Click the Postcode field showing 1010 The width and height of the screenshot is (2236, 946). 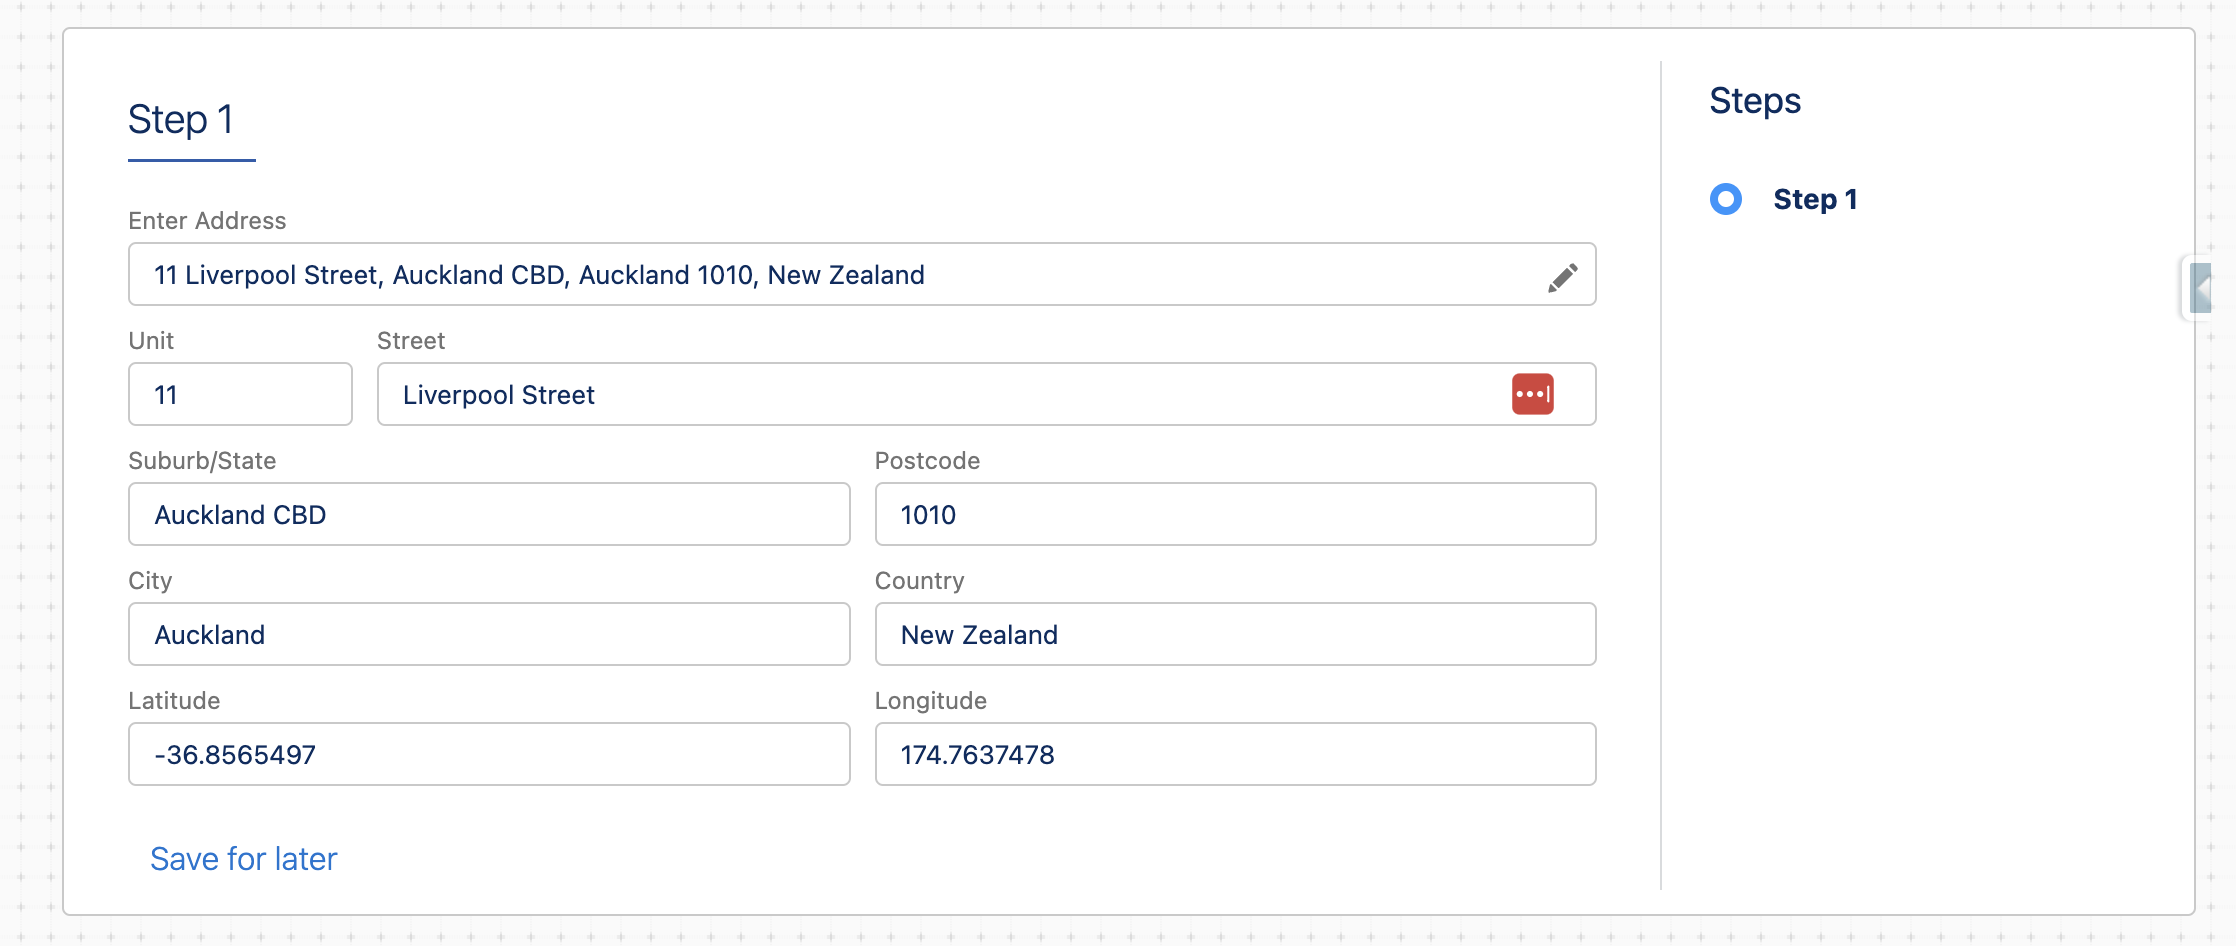click(1235, 514)
